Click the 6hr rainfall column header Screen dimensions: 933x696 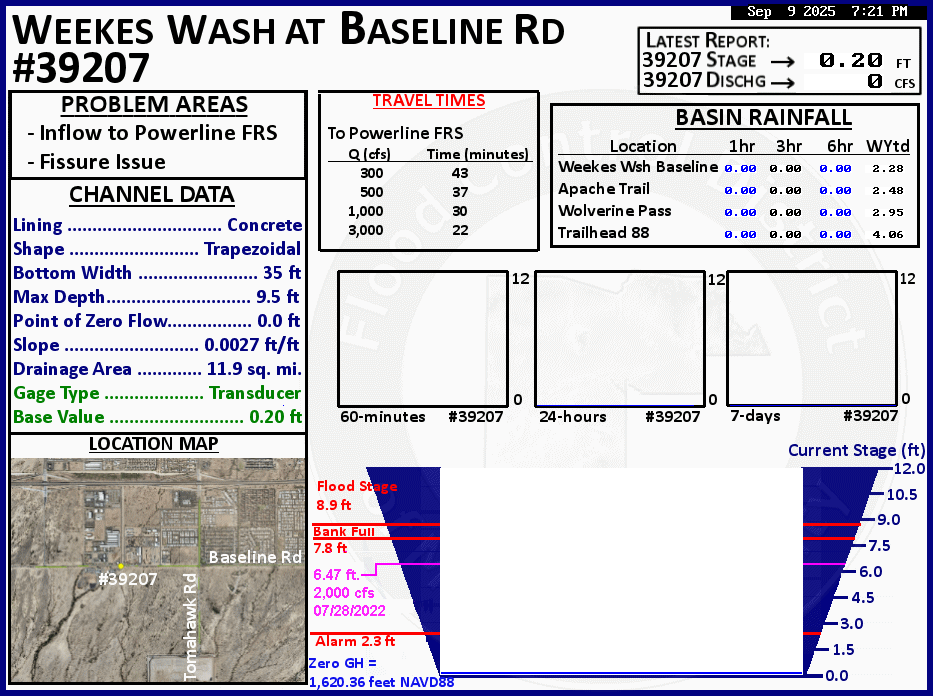point(840,146)
